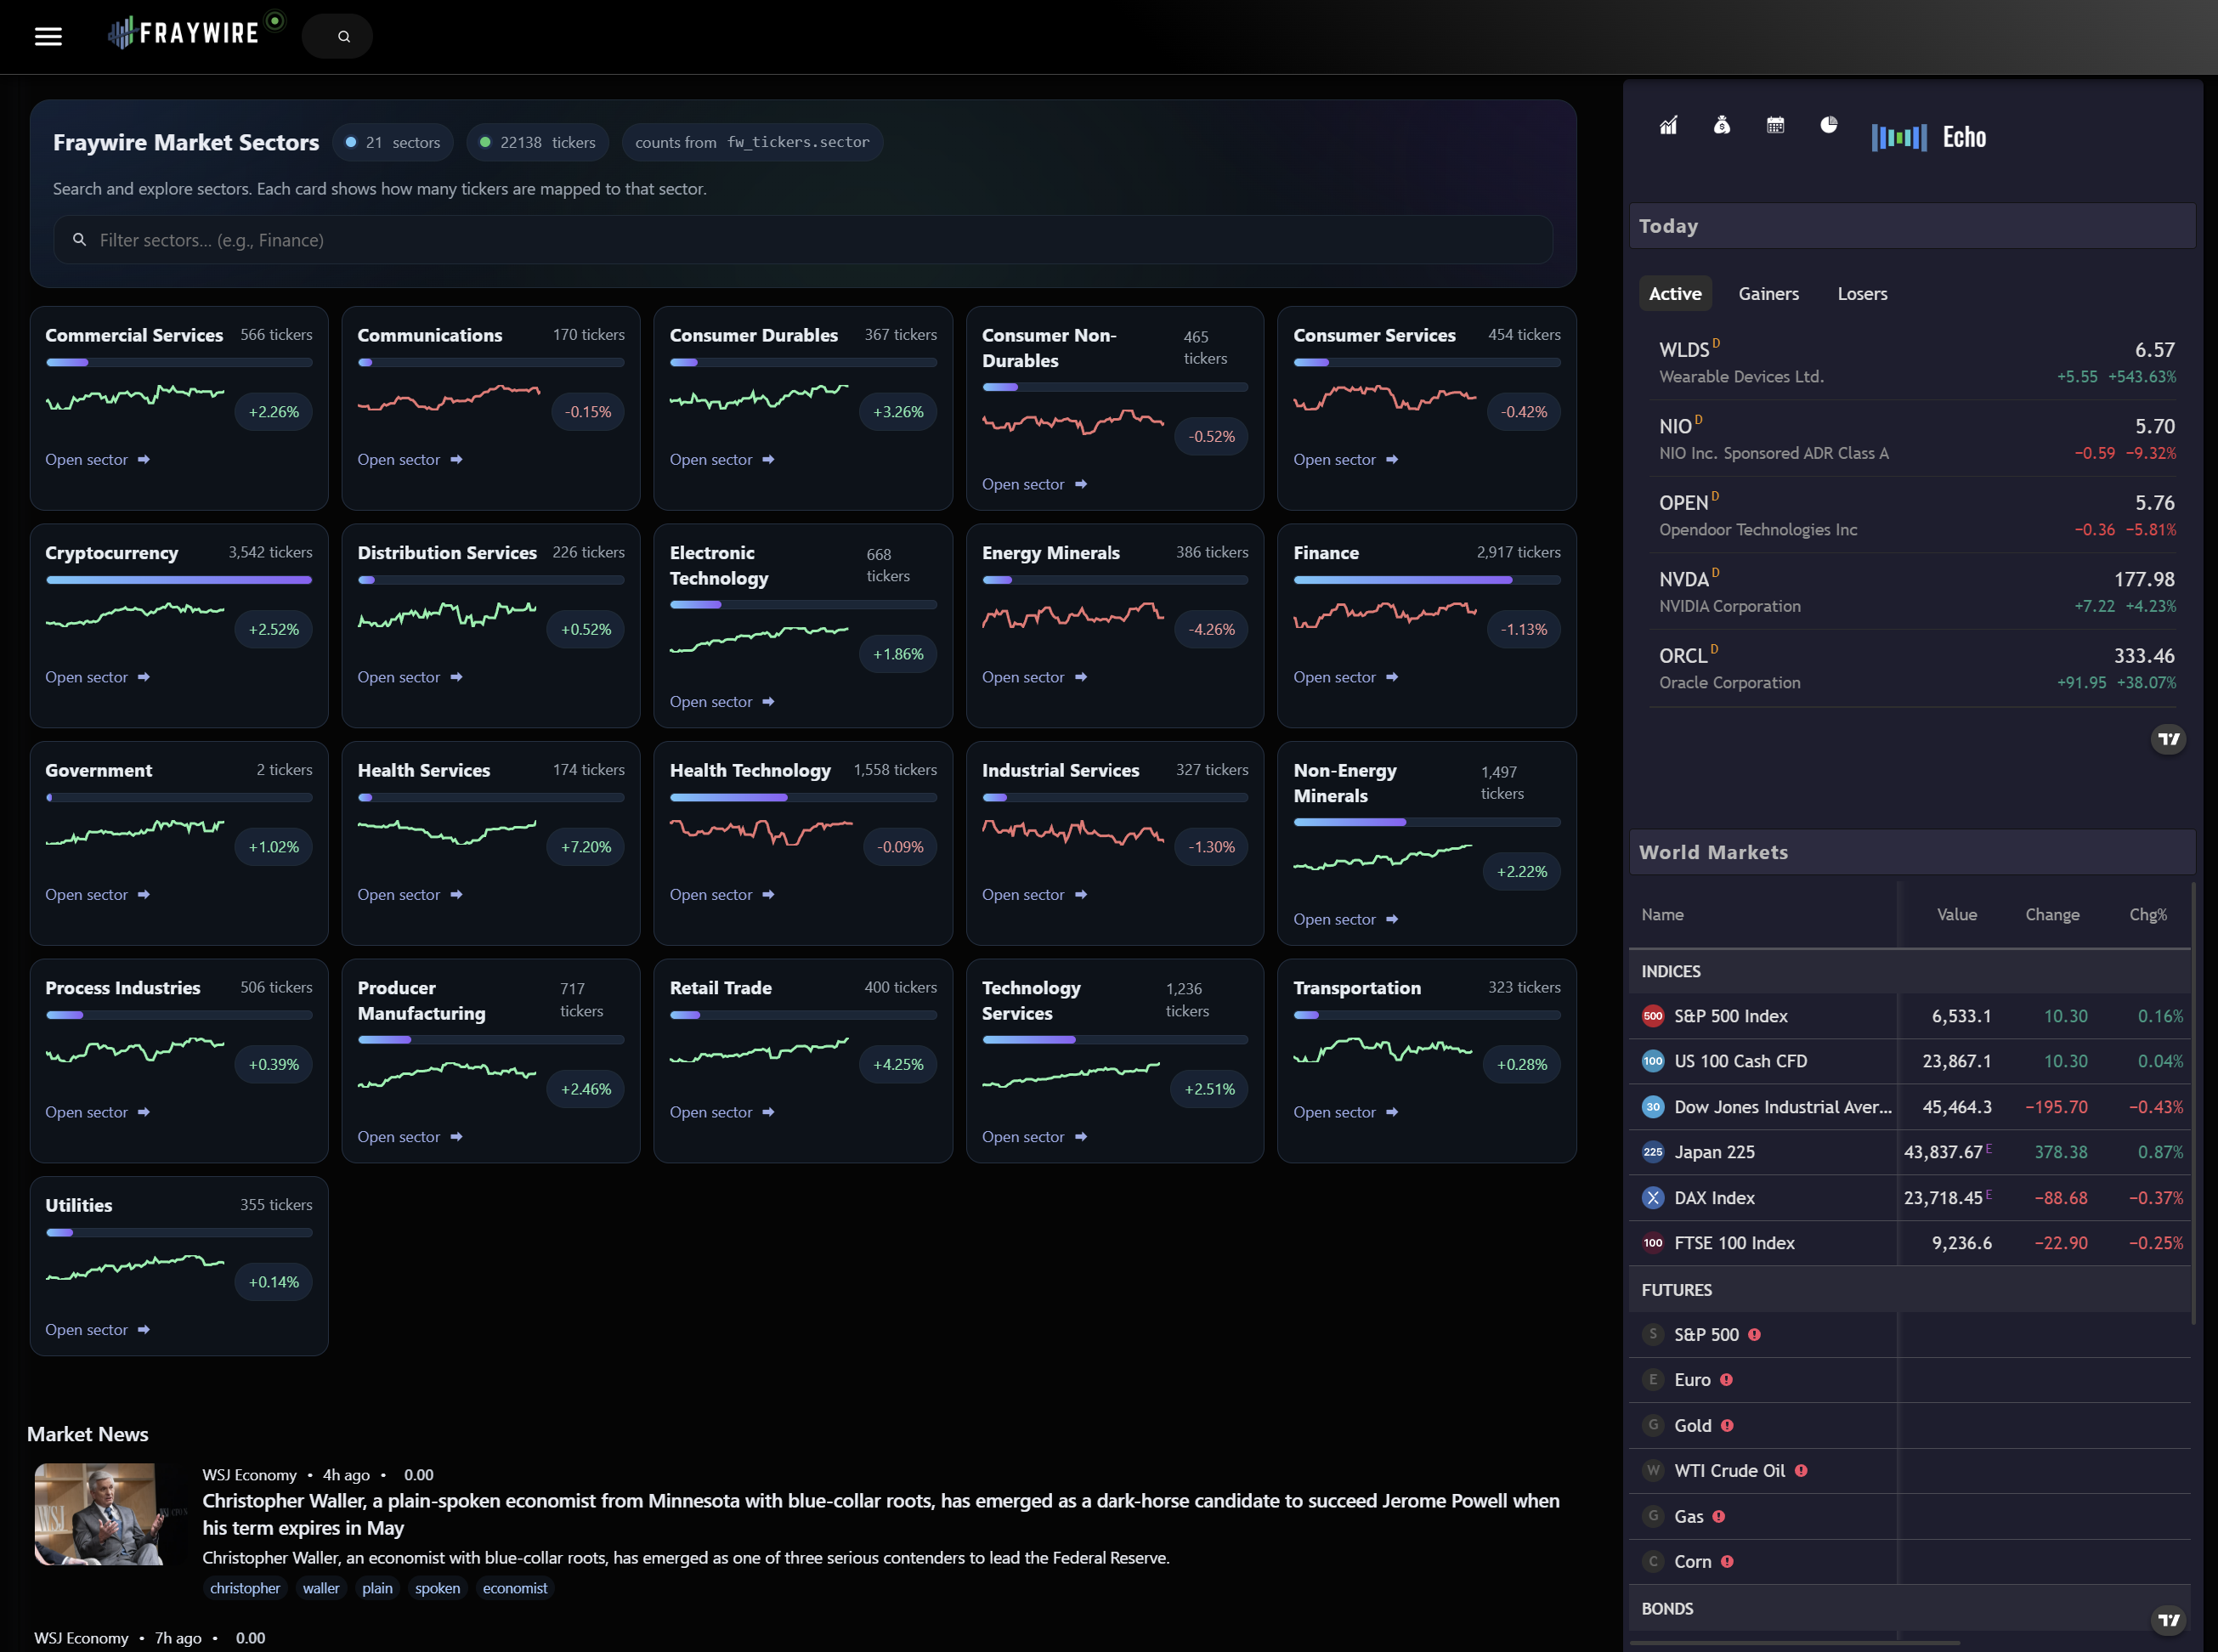Screen dimensions: 2218x1652
Task: Click the Fraywire logo
Action: pyautogui.click(x=185, y=33)
